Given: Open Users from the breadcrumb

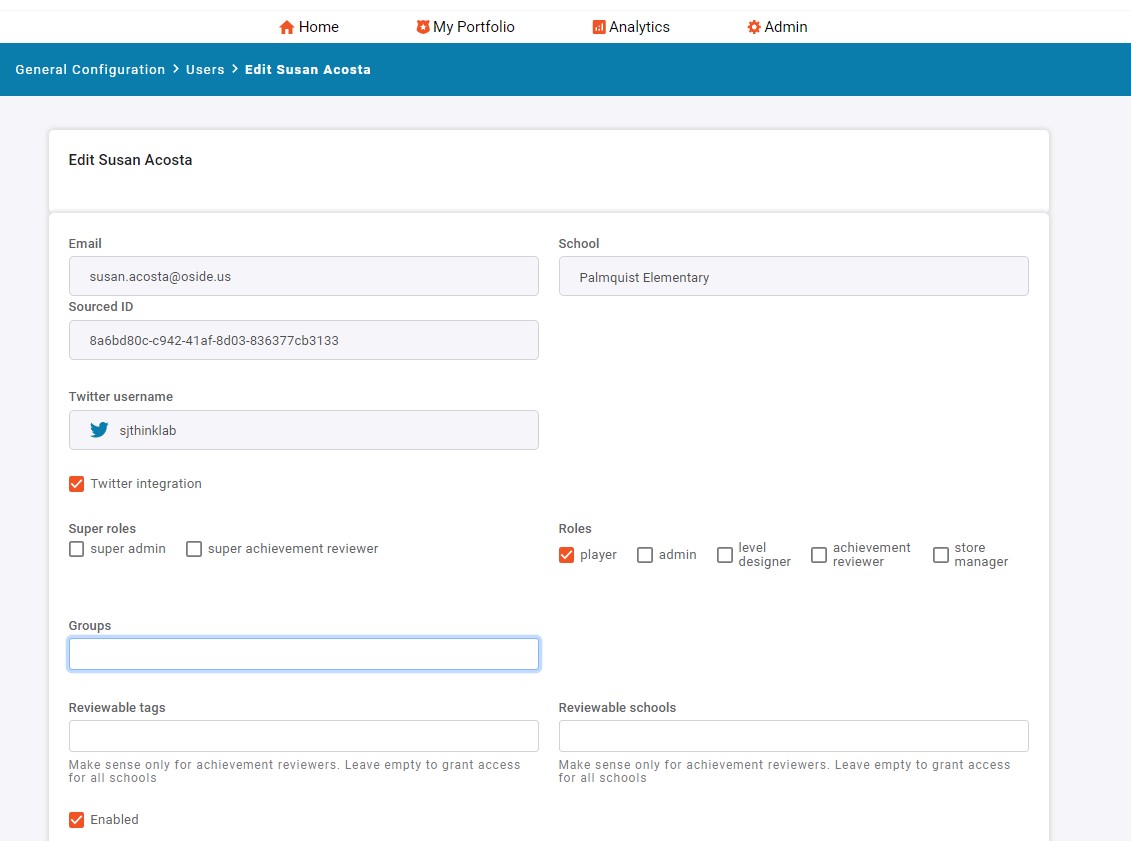Looking at the screenshot, I should coord(205,69).
